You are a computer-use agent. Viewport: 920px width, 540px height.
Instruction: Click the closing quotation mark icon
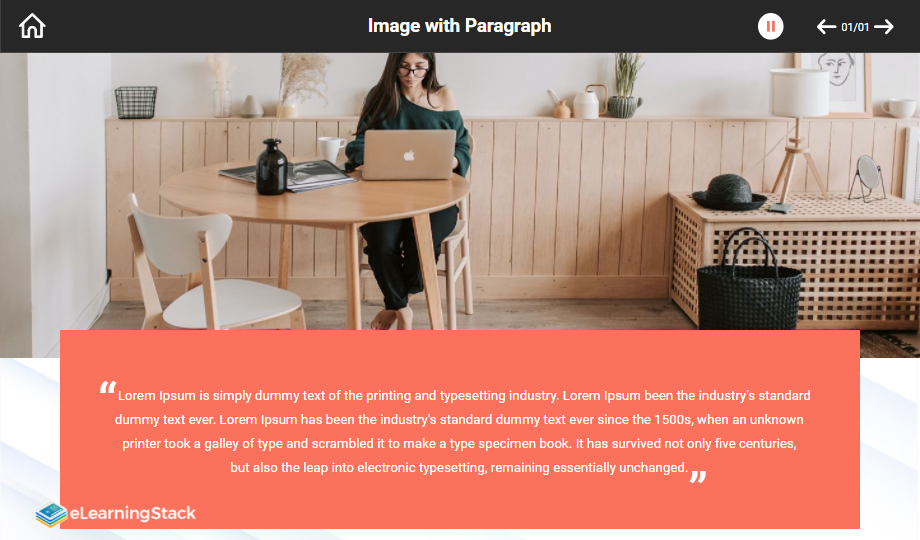tap(698, 477)
